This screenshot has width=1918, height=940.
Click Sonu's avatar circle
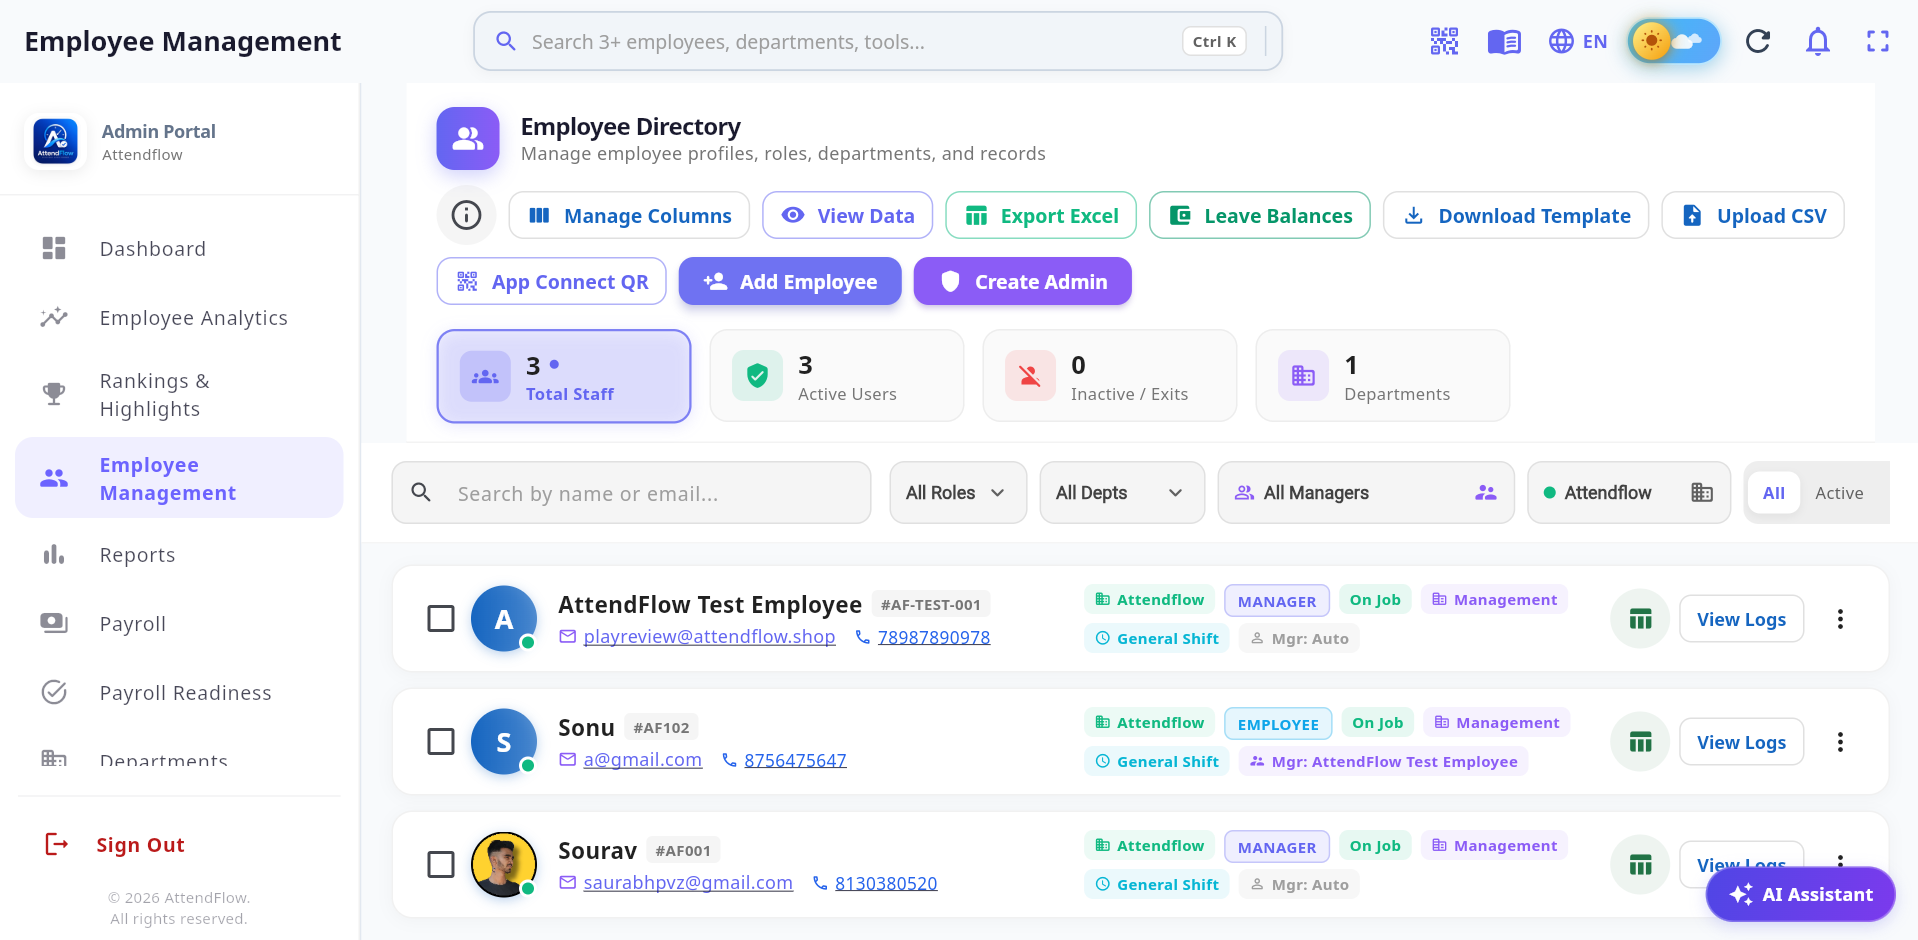[504, 741]
